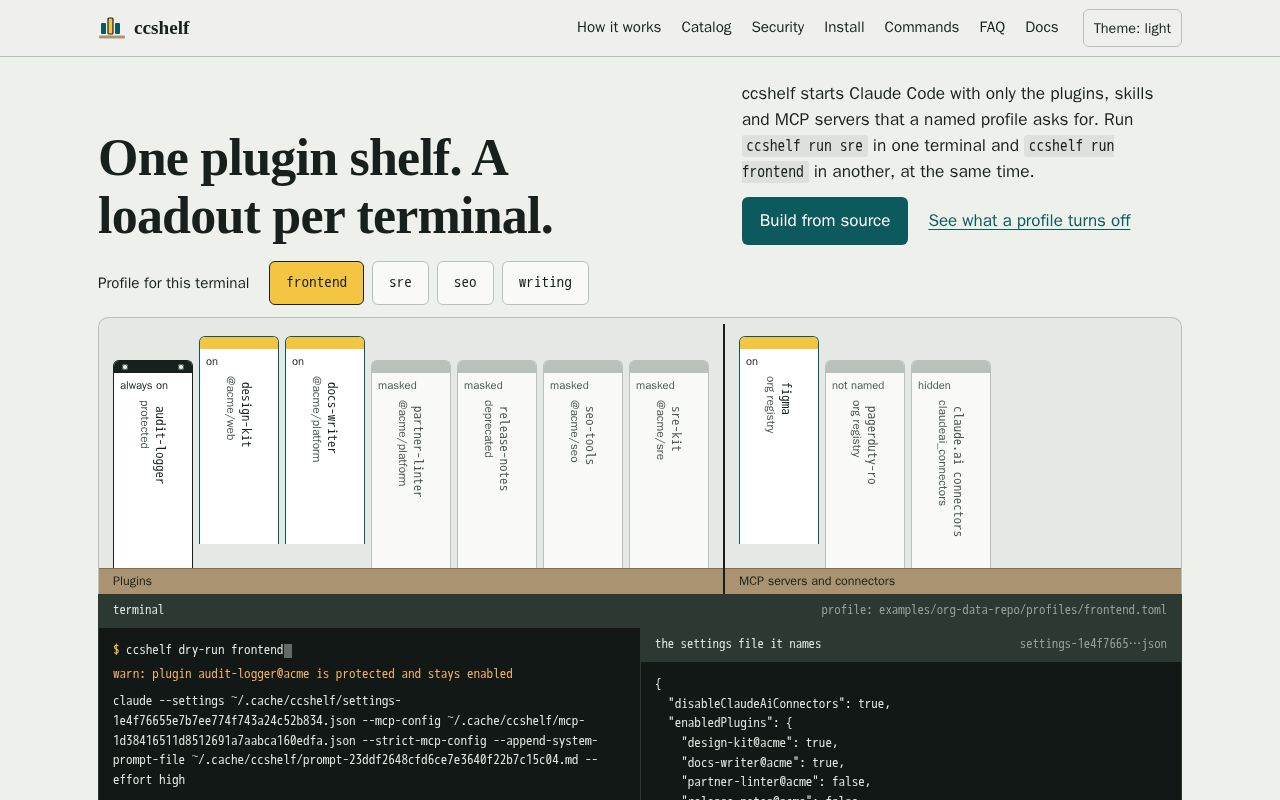Select the pagerduty-ro MCP server
Viewport: 1280px width, 800px height.
pyautogui.click(x=865, y=464)
